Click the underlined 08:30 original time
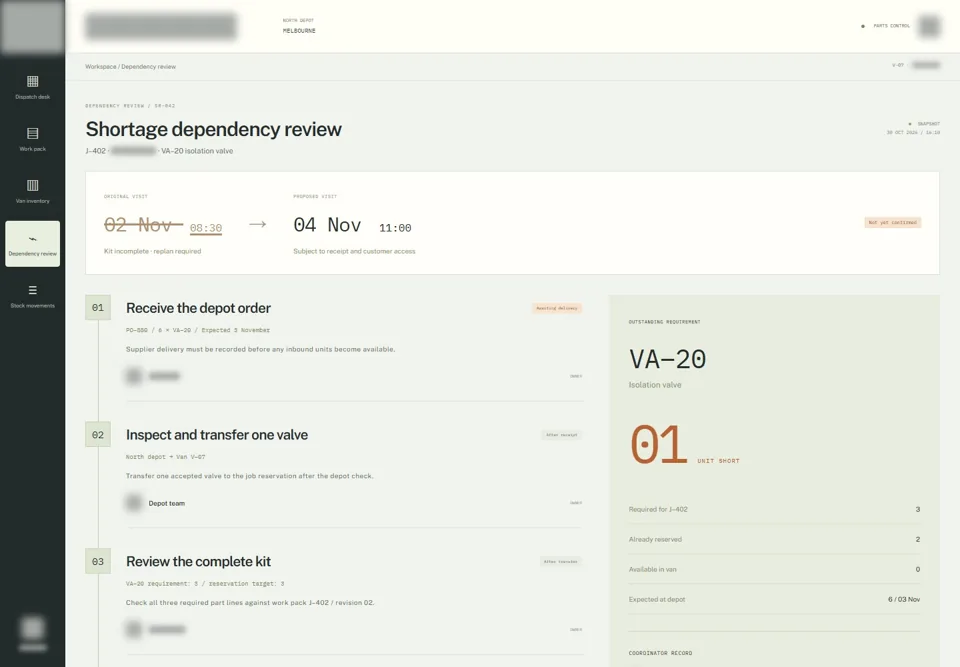 click(206, 228)
